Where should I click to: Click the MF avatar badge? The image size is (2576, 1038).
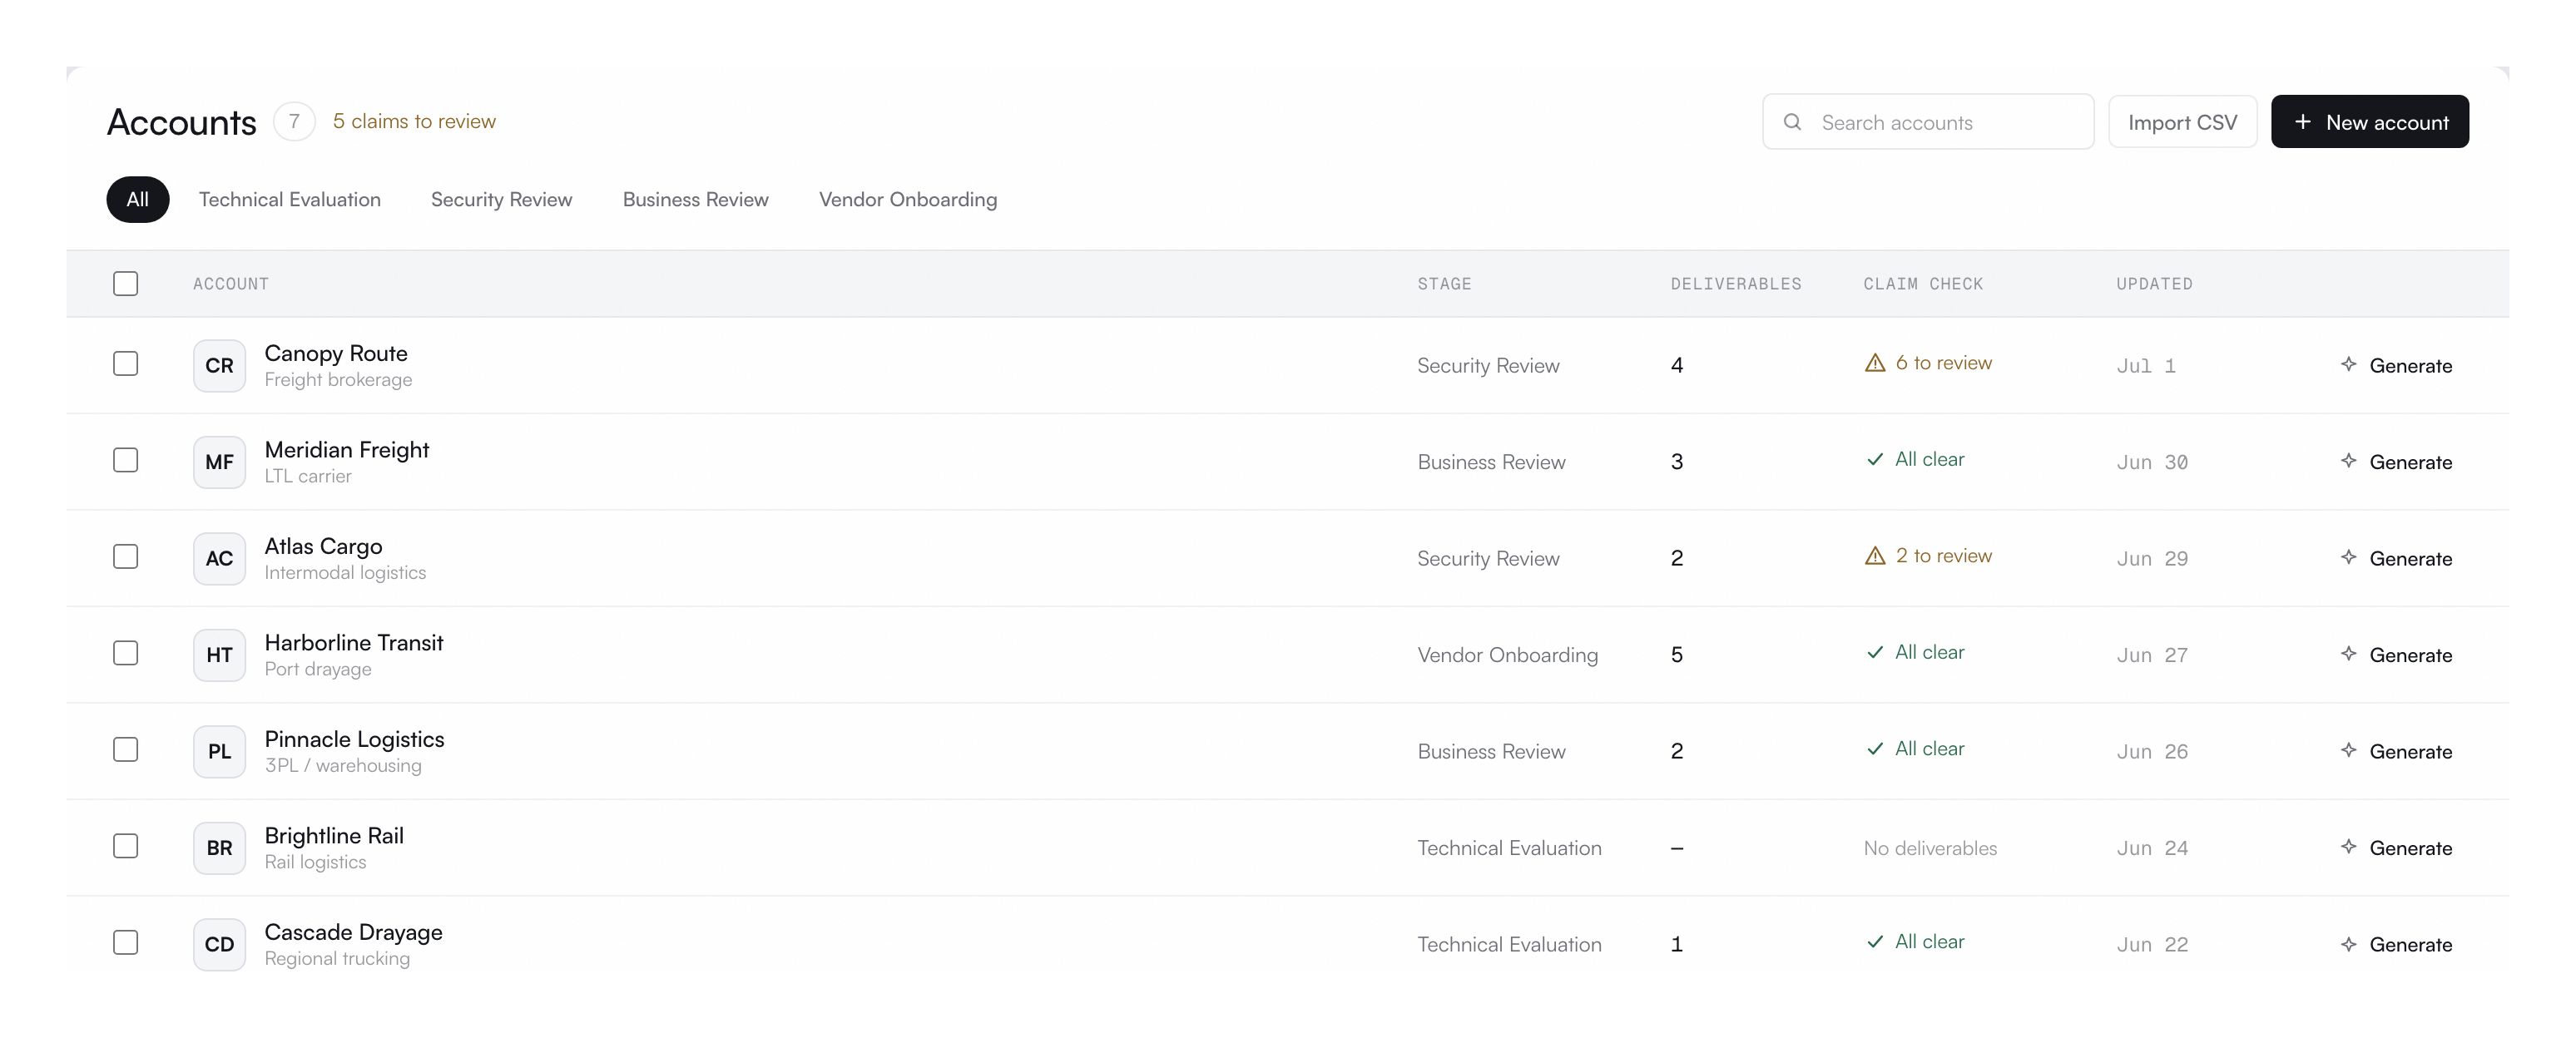tap(219, 462)
